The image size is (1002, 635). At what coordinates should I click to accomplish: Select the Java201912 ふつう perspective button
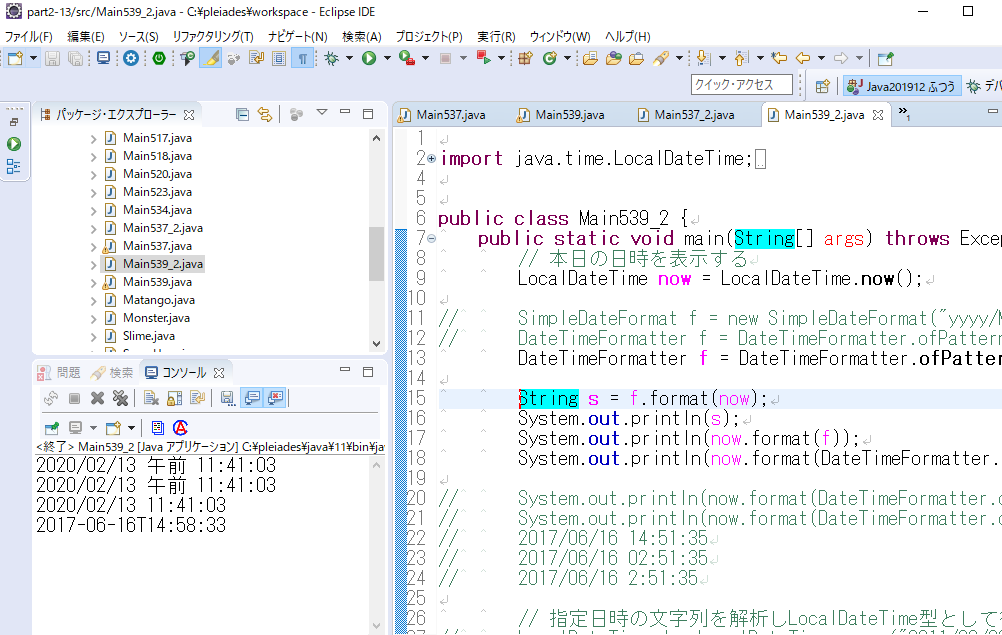click(x=901, y=86)
